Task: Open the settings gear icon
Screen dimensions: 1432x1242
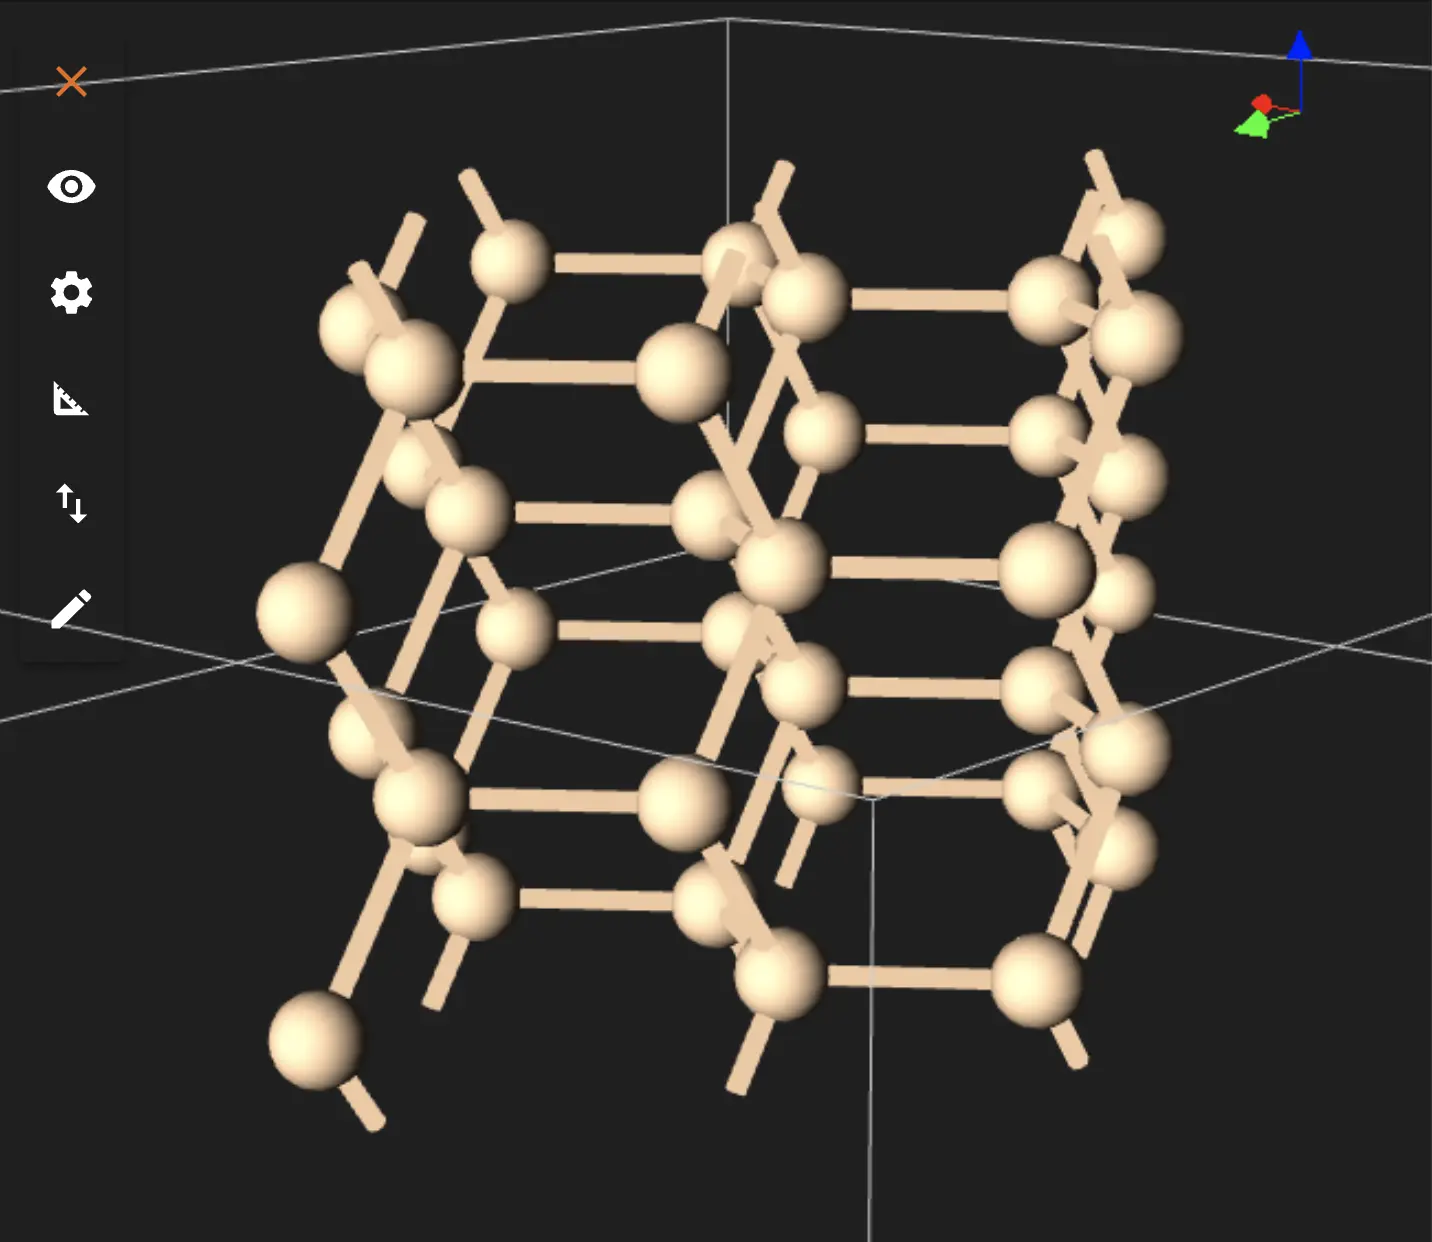Action: (71, 293)
